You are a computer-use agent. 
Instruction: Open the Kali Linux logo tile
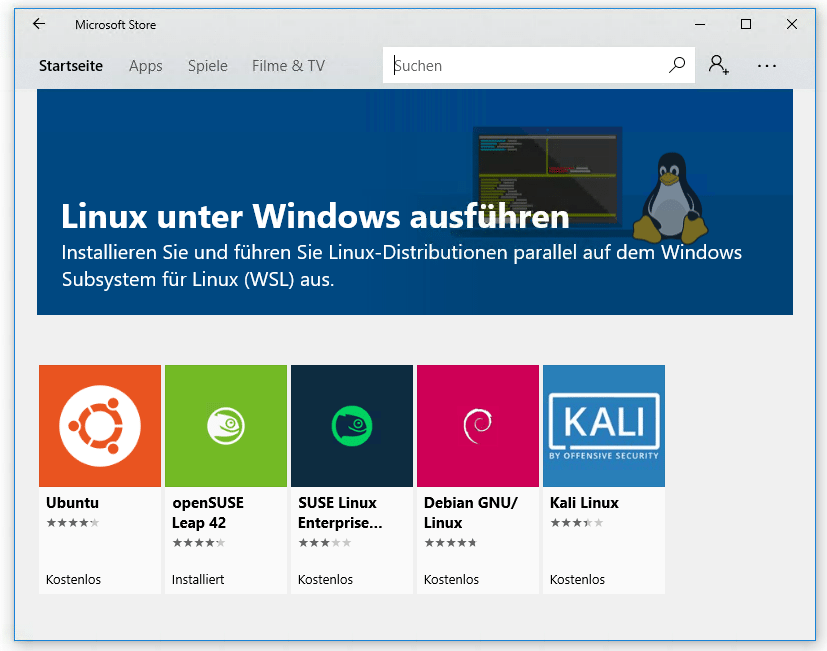(x=604, y=426)
